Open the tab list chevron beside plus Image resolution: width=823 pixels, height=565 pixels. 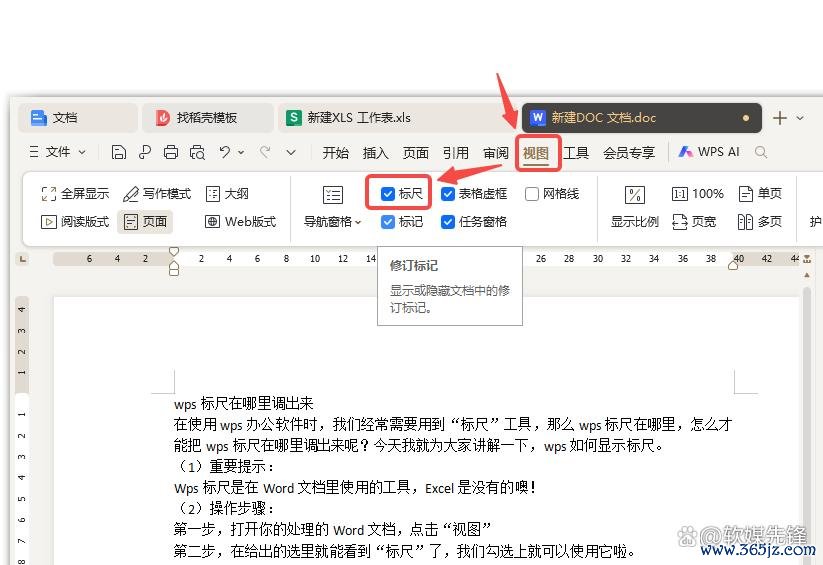[x=800, y=118]
